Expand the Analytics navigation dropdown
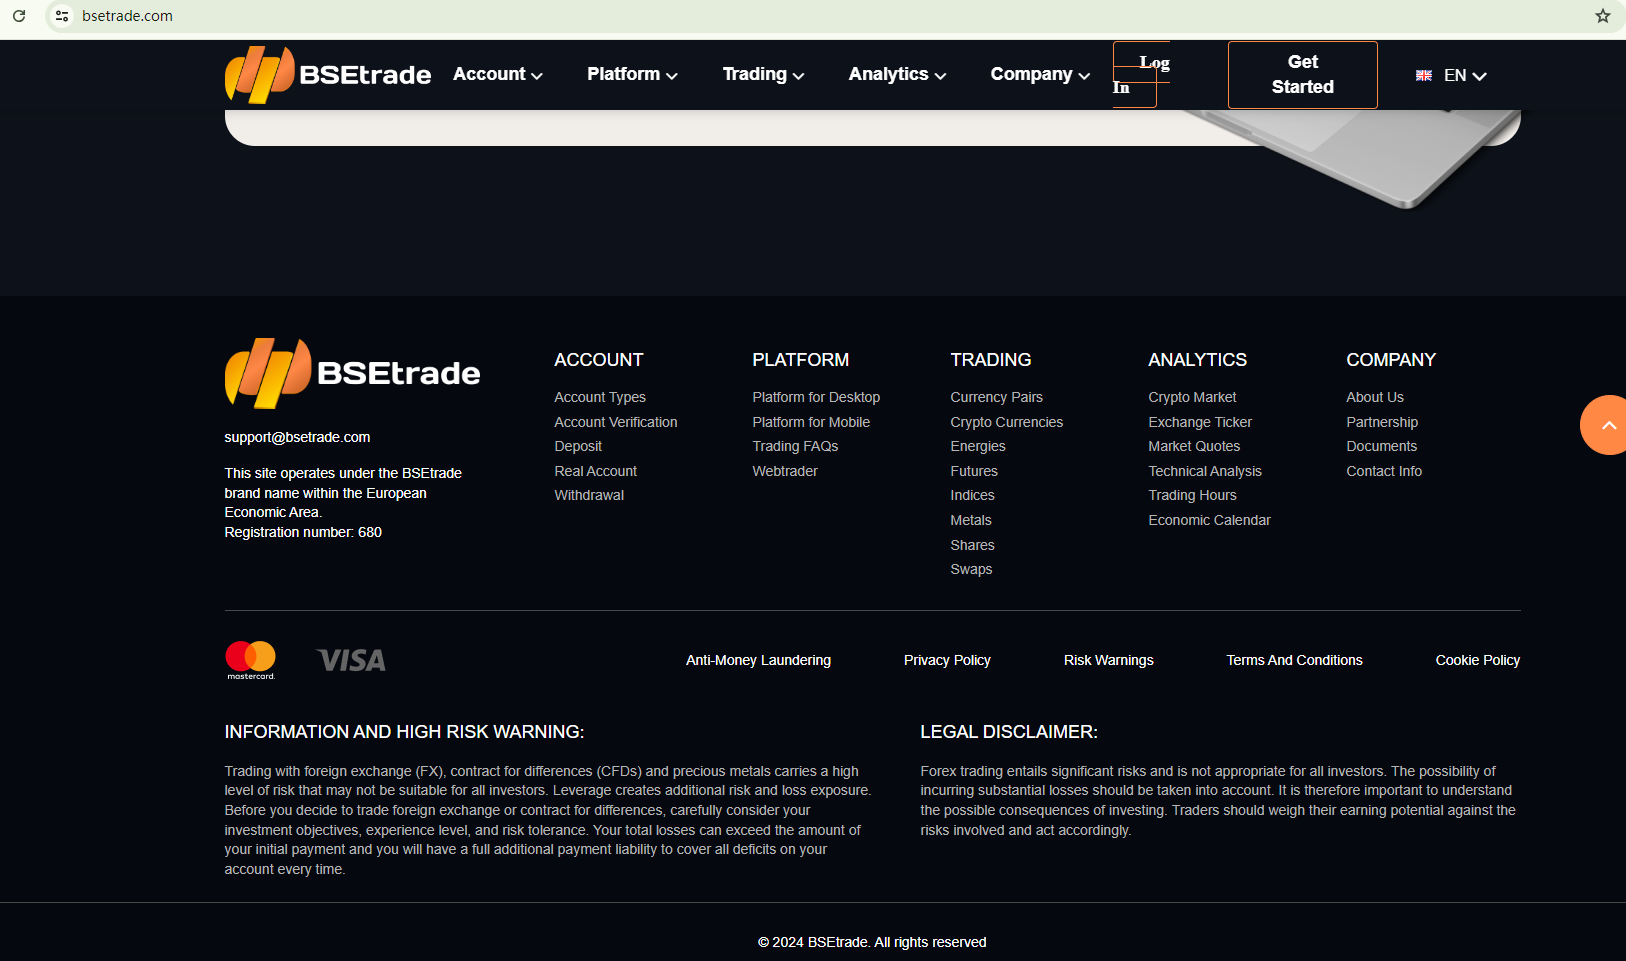The height and width of the screenshot is (961, 1626). tap(897, 75)
